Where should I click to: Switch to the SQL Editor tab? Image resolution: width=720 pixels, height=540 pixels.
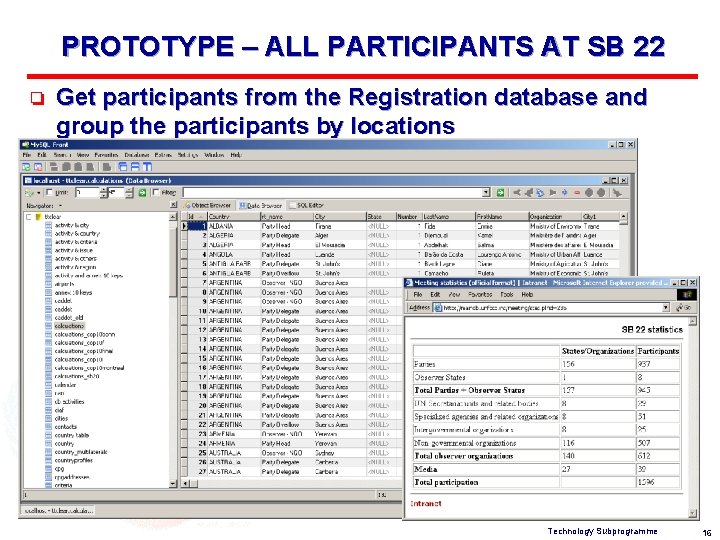pyautogui.click(x=306, y=205)
